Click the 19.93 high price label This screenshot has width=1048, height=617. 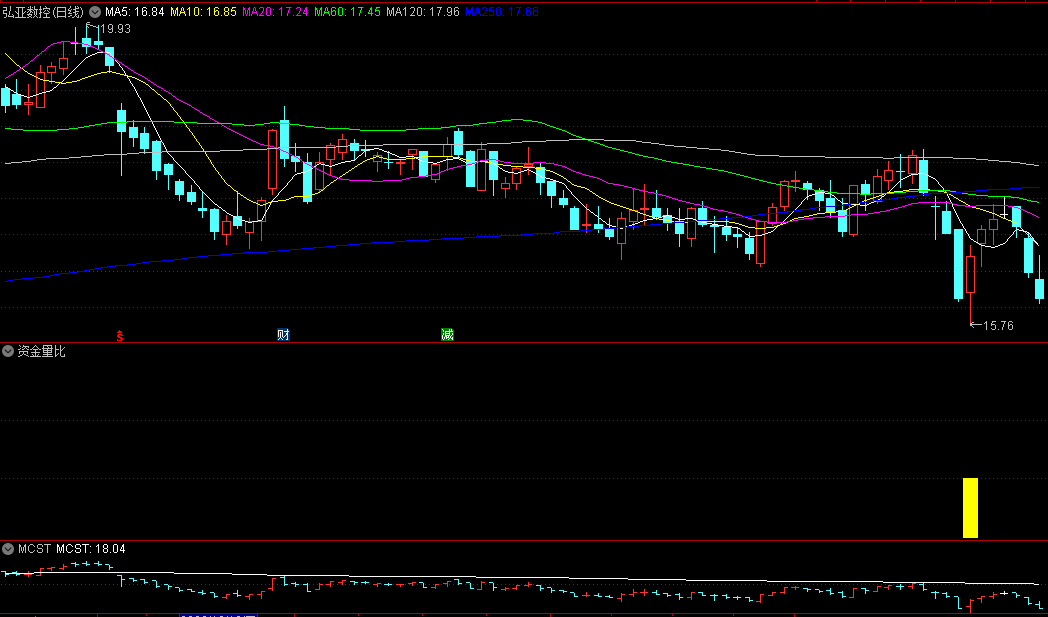pos(115,29)
